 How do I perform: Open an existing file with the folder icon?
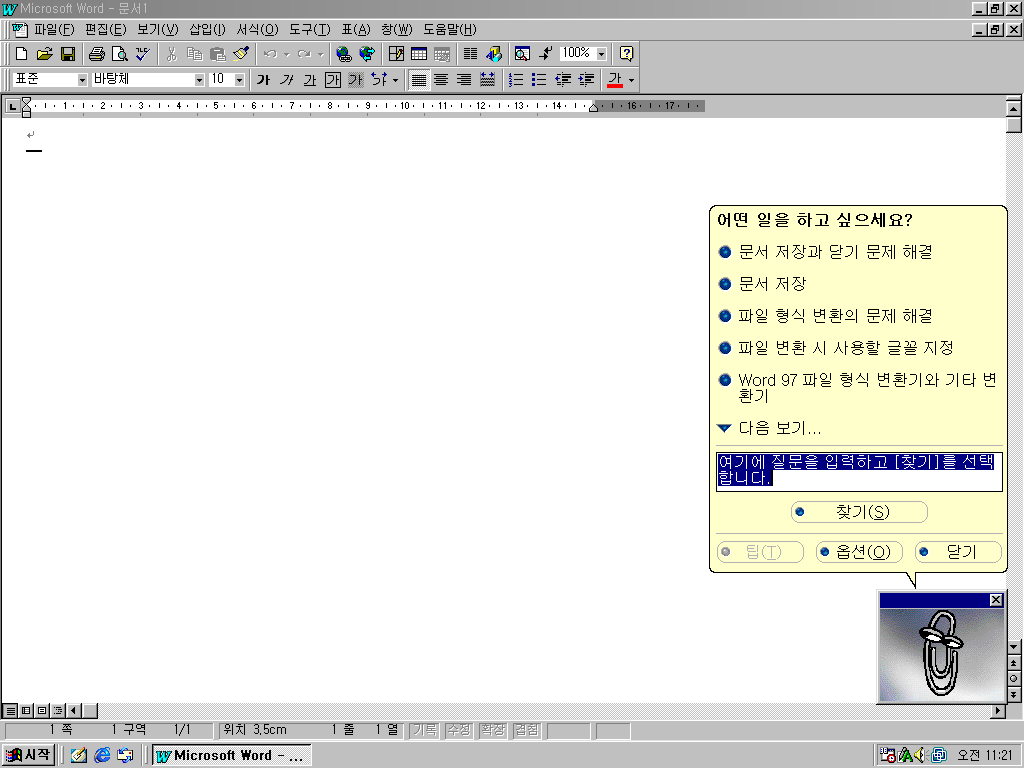[44, 54]
